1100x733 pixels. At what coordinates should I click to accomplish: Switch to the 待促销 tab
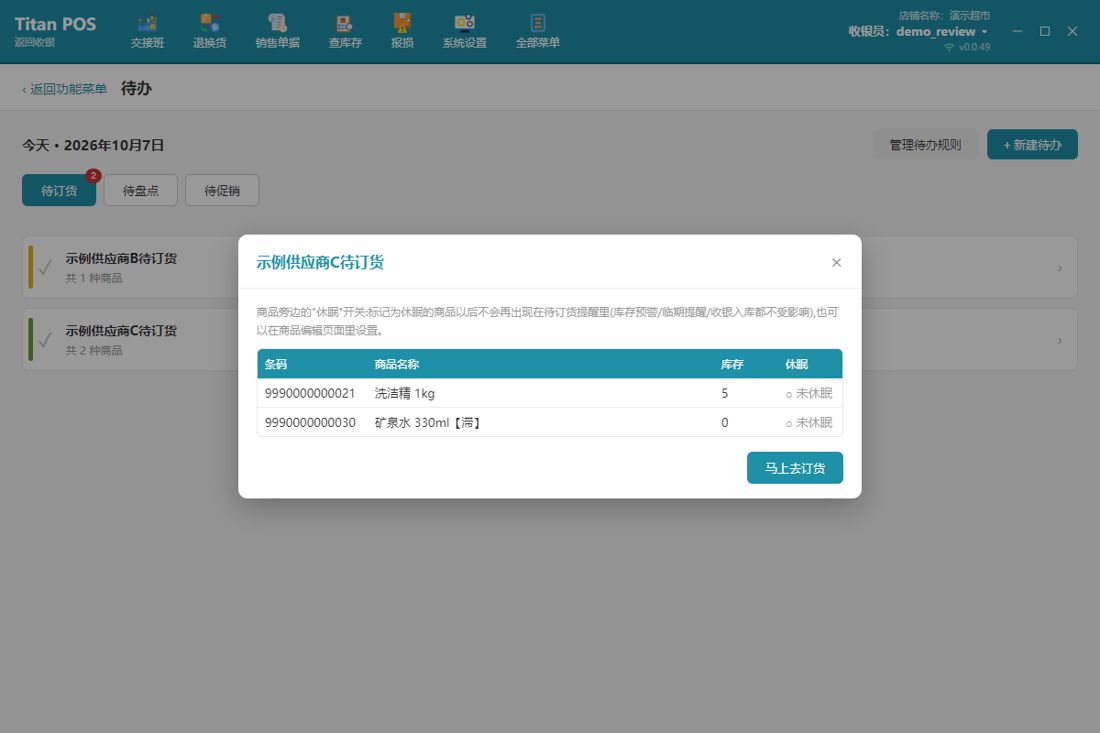(222, 190)
